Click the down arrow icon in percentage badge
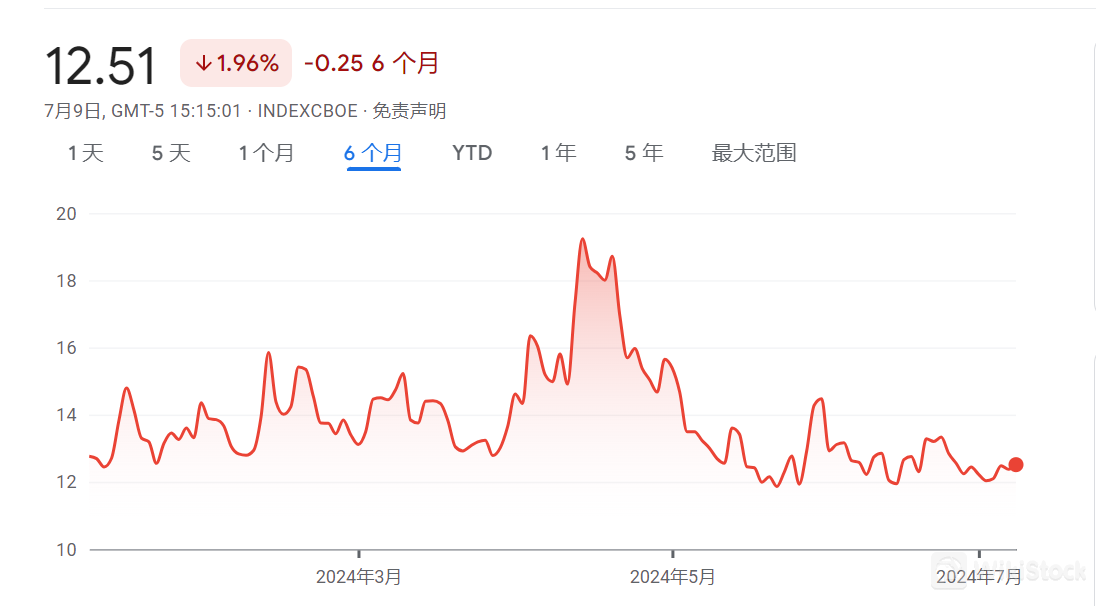 203,64
